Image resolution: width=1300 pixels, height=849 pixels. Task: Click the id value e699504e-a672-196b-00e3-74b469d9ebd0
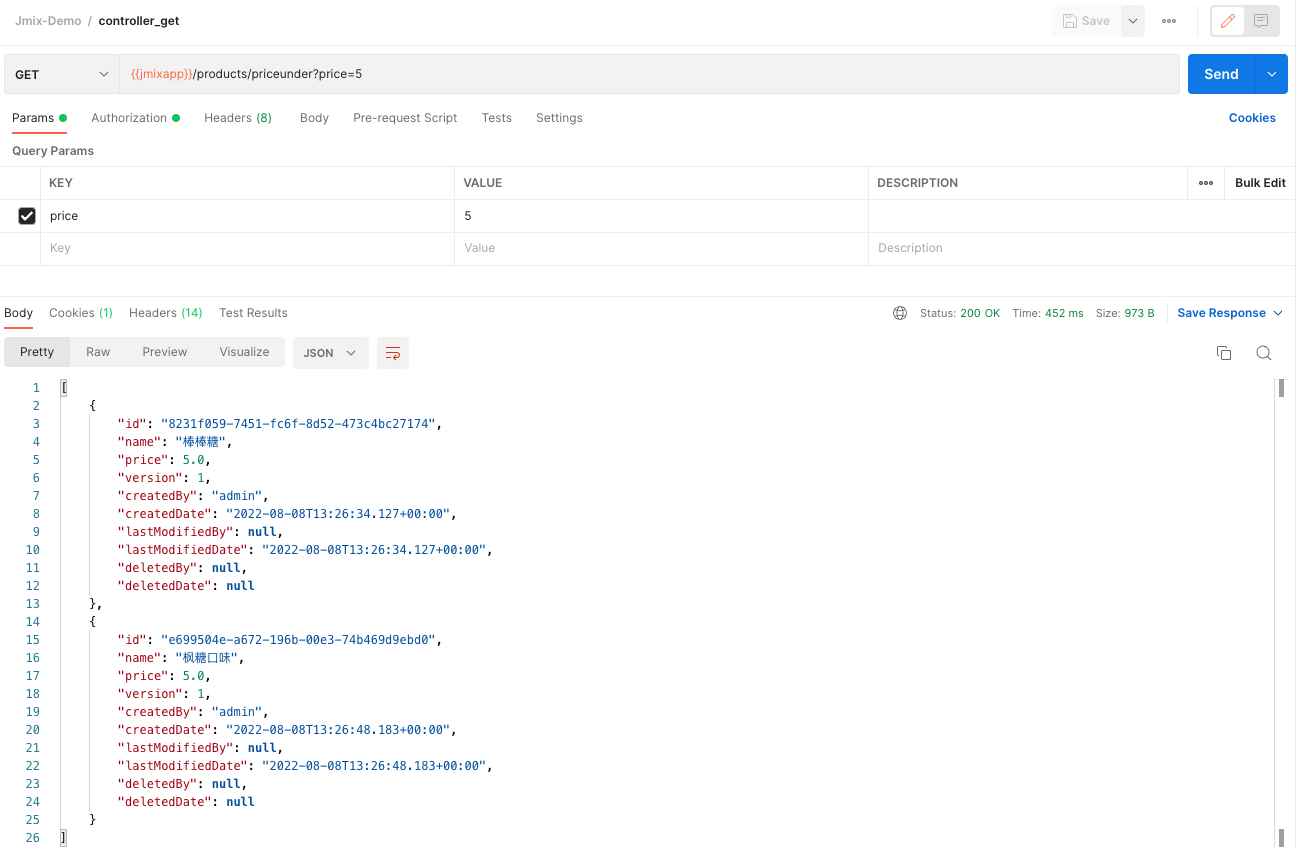tap(297, 640)
